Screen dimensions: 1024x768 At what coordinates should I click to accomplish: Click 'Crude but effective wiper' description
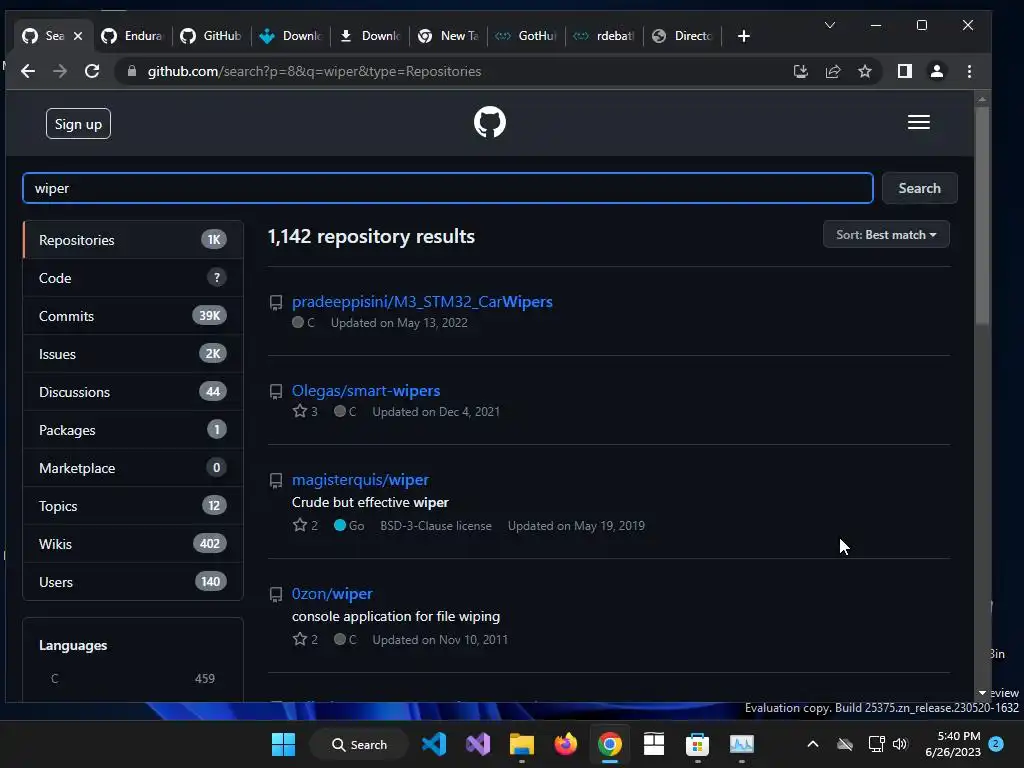click(x=370, y=502)
